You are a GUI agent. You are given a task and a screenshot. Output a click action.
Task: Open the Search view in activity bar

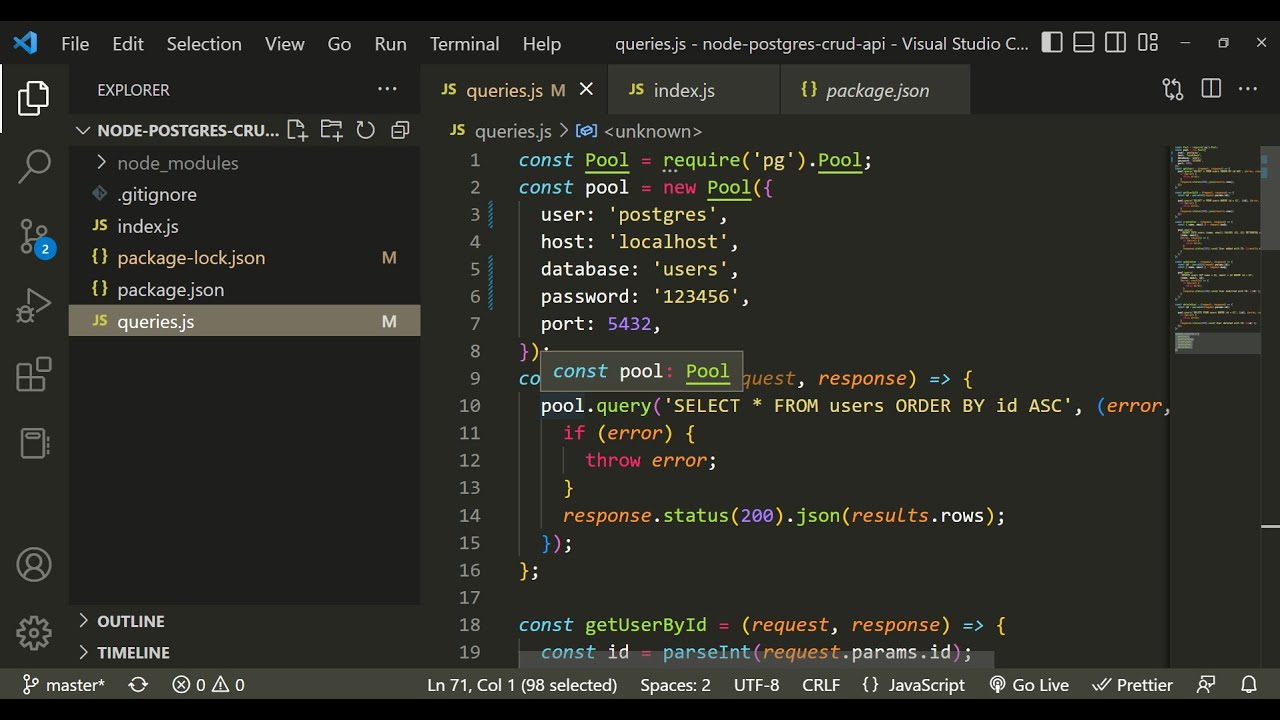[x=34, y=166]
